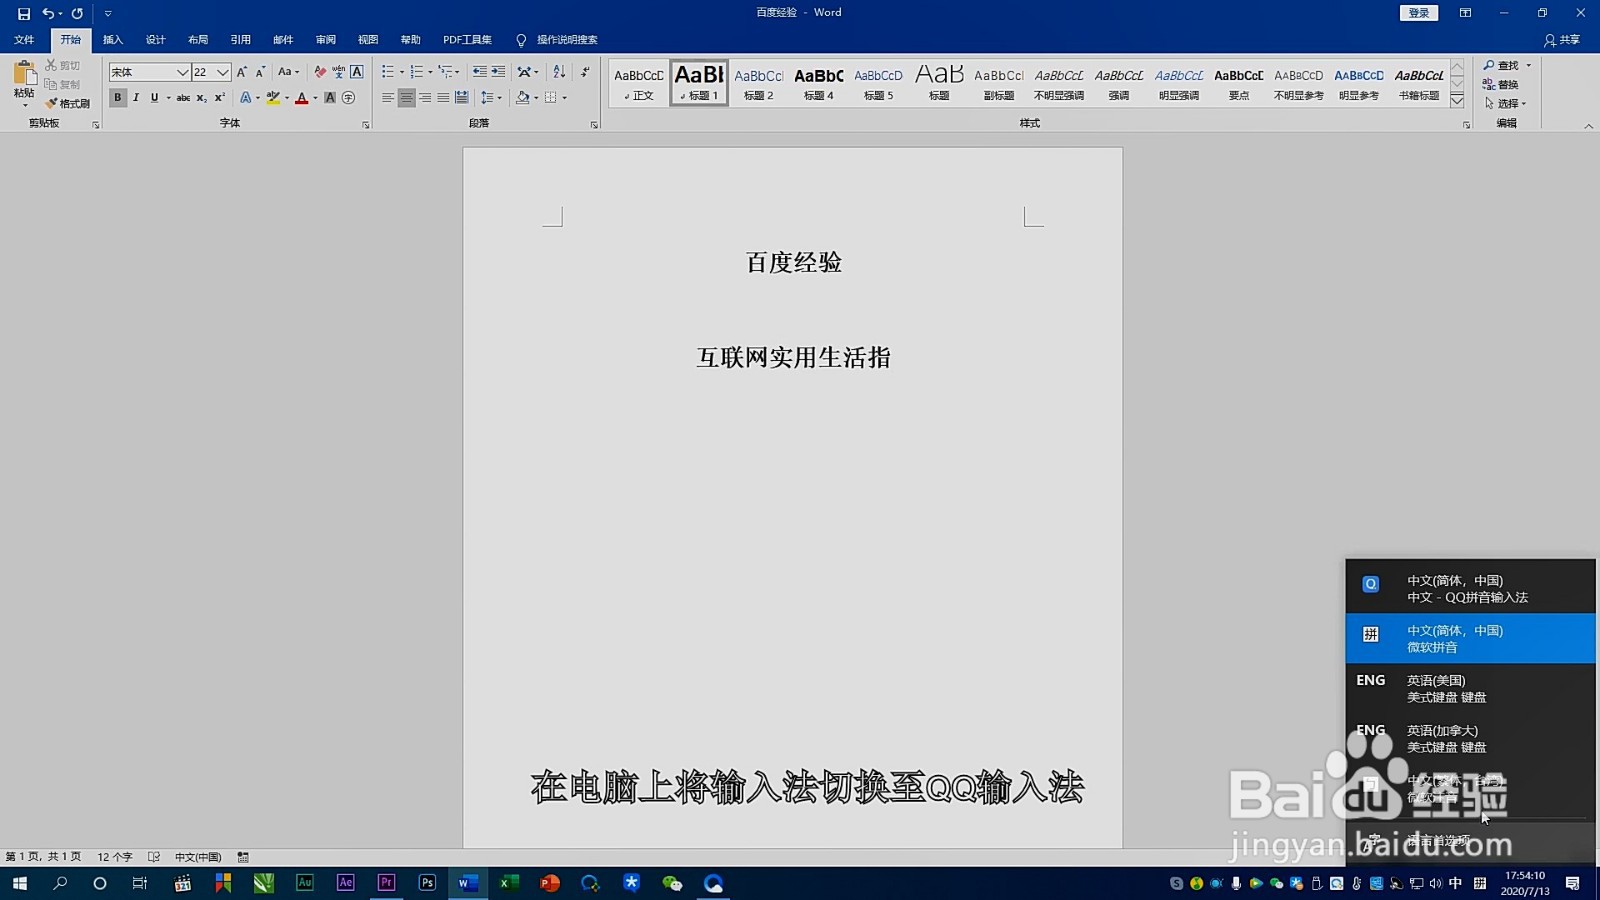
Task: Apply the 正文 style
Action: coord(639,83)
